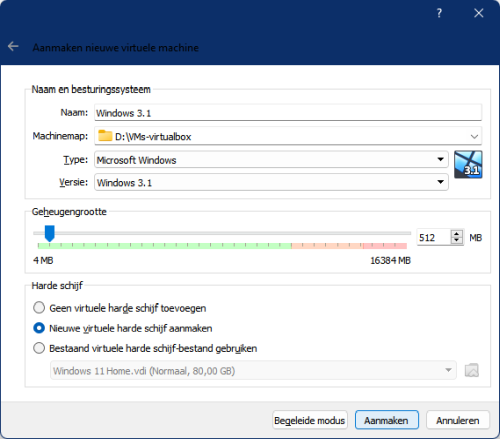The width and height of the screenshot is (500, 439).
Task: Click the '4 MB' minimum label
Action: click(x=43, y=260)
